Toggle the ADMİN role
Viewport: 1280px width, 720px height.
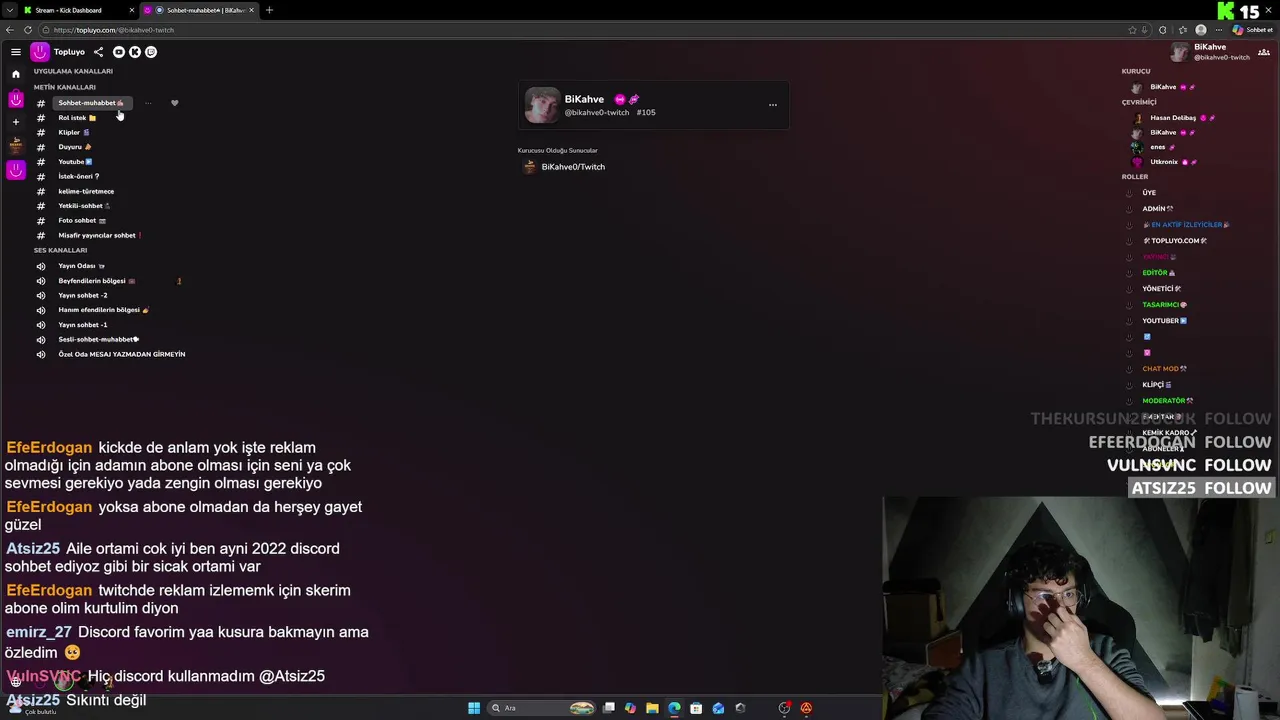[x=1157, y=209]
